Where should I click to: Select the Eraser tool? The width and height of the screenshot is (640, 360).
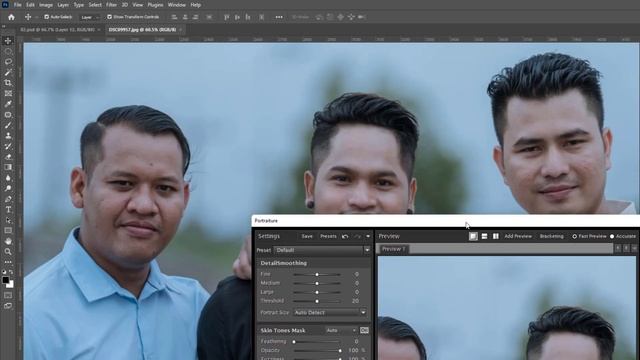(x=8, y=157)
